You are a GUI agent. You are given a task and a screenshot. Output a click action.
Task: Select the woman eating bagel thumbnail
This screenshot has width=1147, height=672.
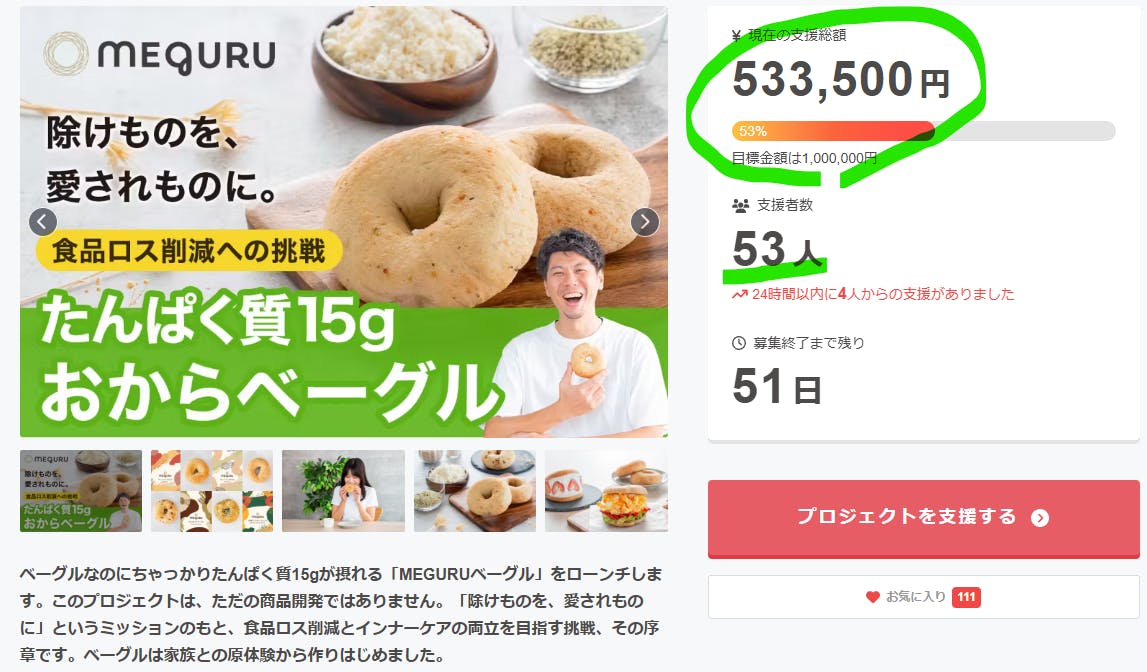(x=343, y=491)
